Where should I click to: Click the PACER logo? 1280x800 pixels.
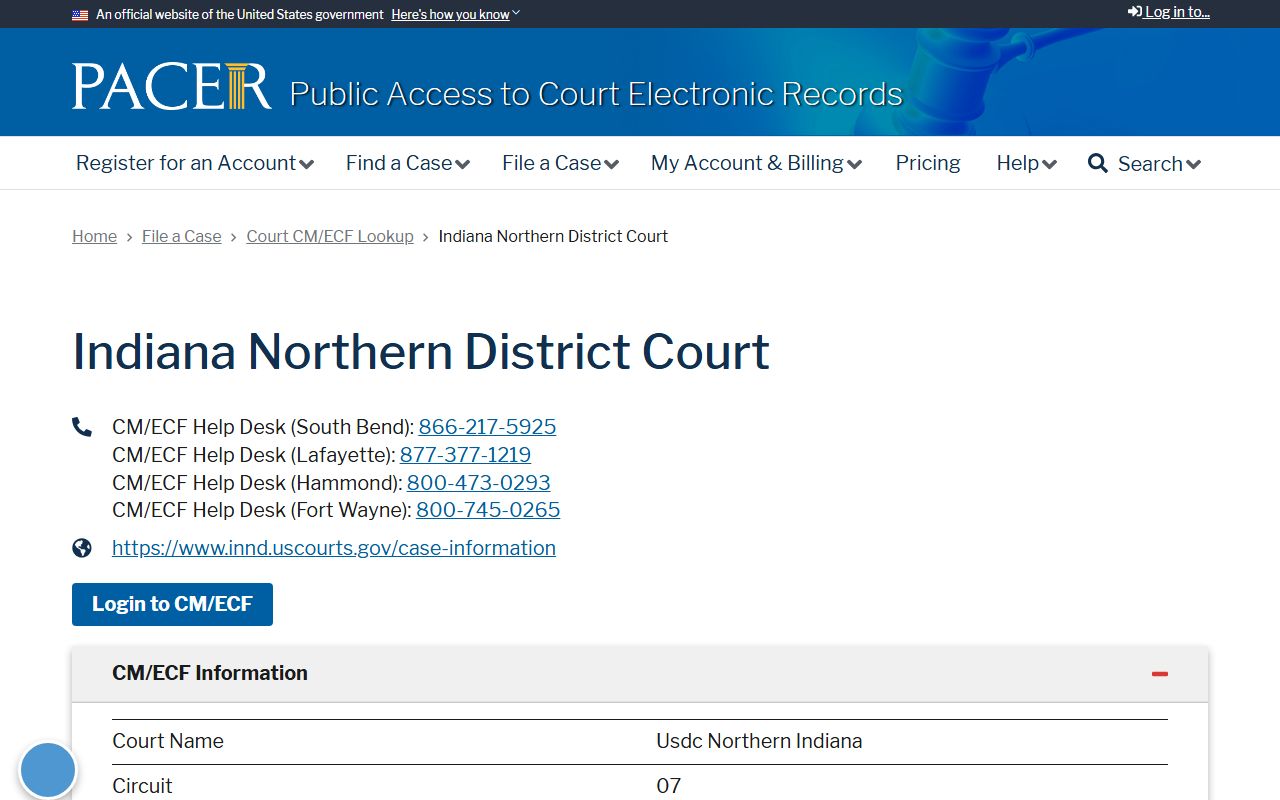pos(172,86)
